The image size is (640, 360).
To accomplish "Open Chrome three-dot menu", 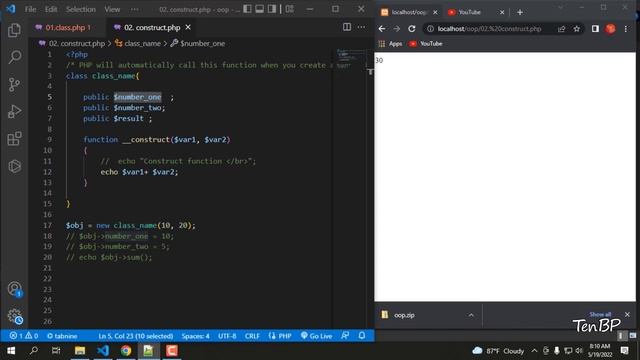I will pos(626,29).
